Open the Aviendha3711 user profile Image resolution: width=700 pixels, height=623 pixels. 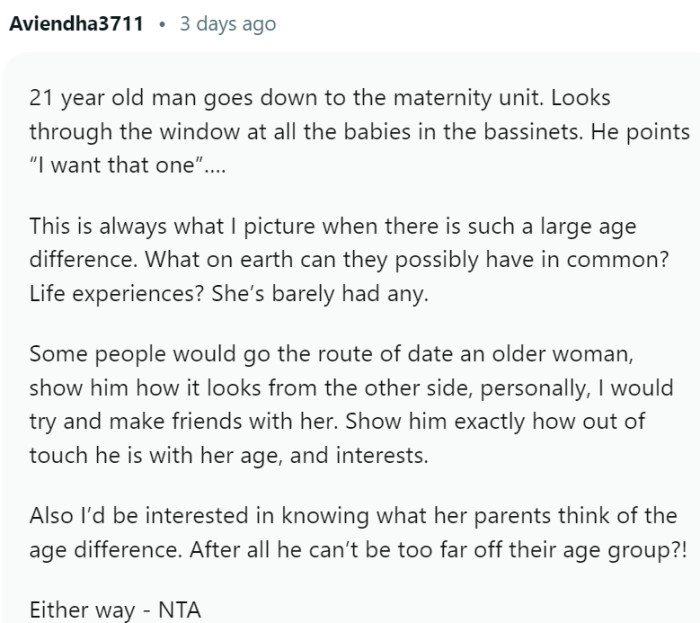pos(77,24)
